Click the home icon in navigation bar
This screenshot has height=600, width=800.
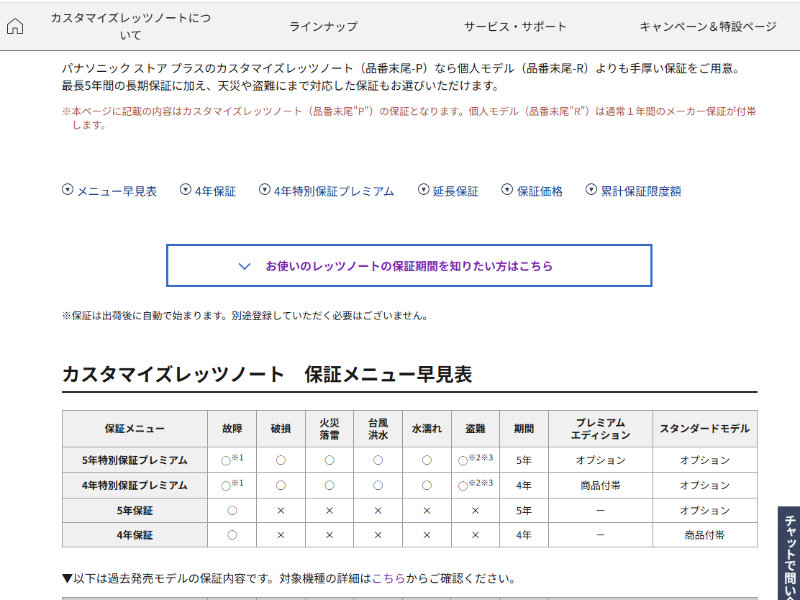click(15, 27)
